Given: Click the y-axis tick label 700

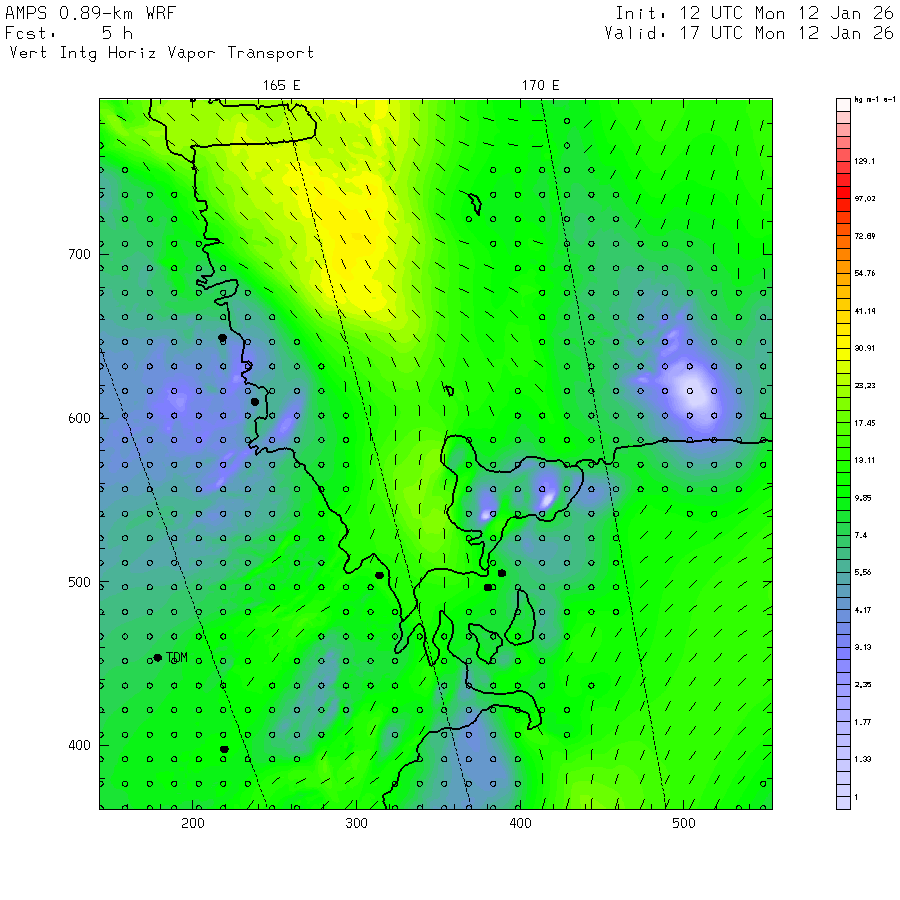Looking at the screenshot, I should coord(79,254).
